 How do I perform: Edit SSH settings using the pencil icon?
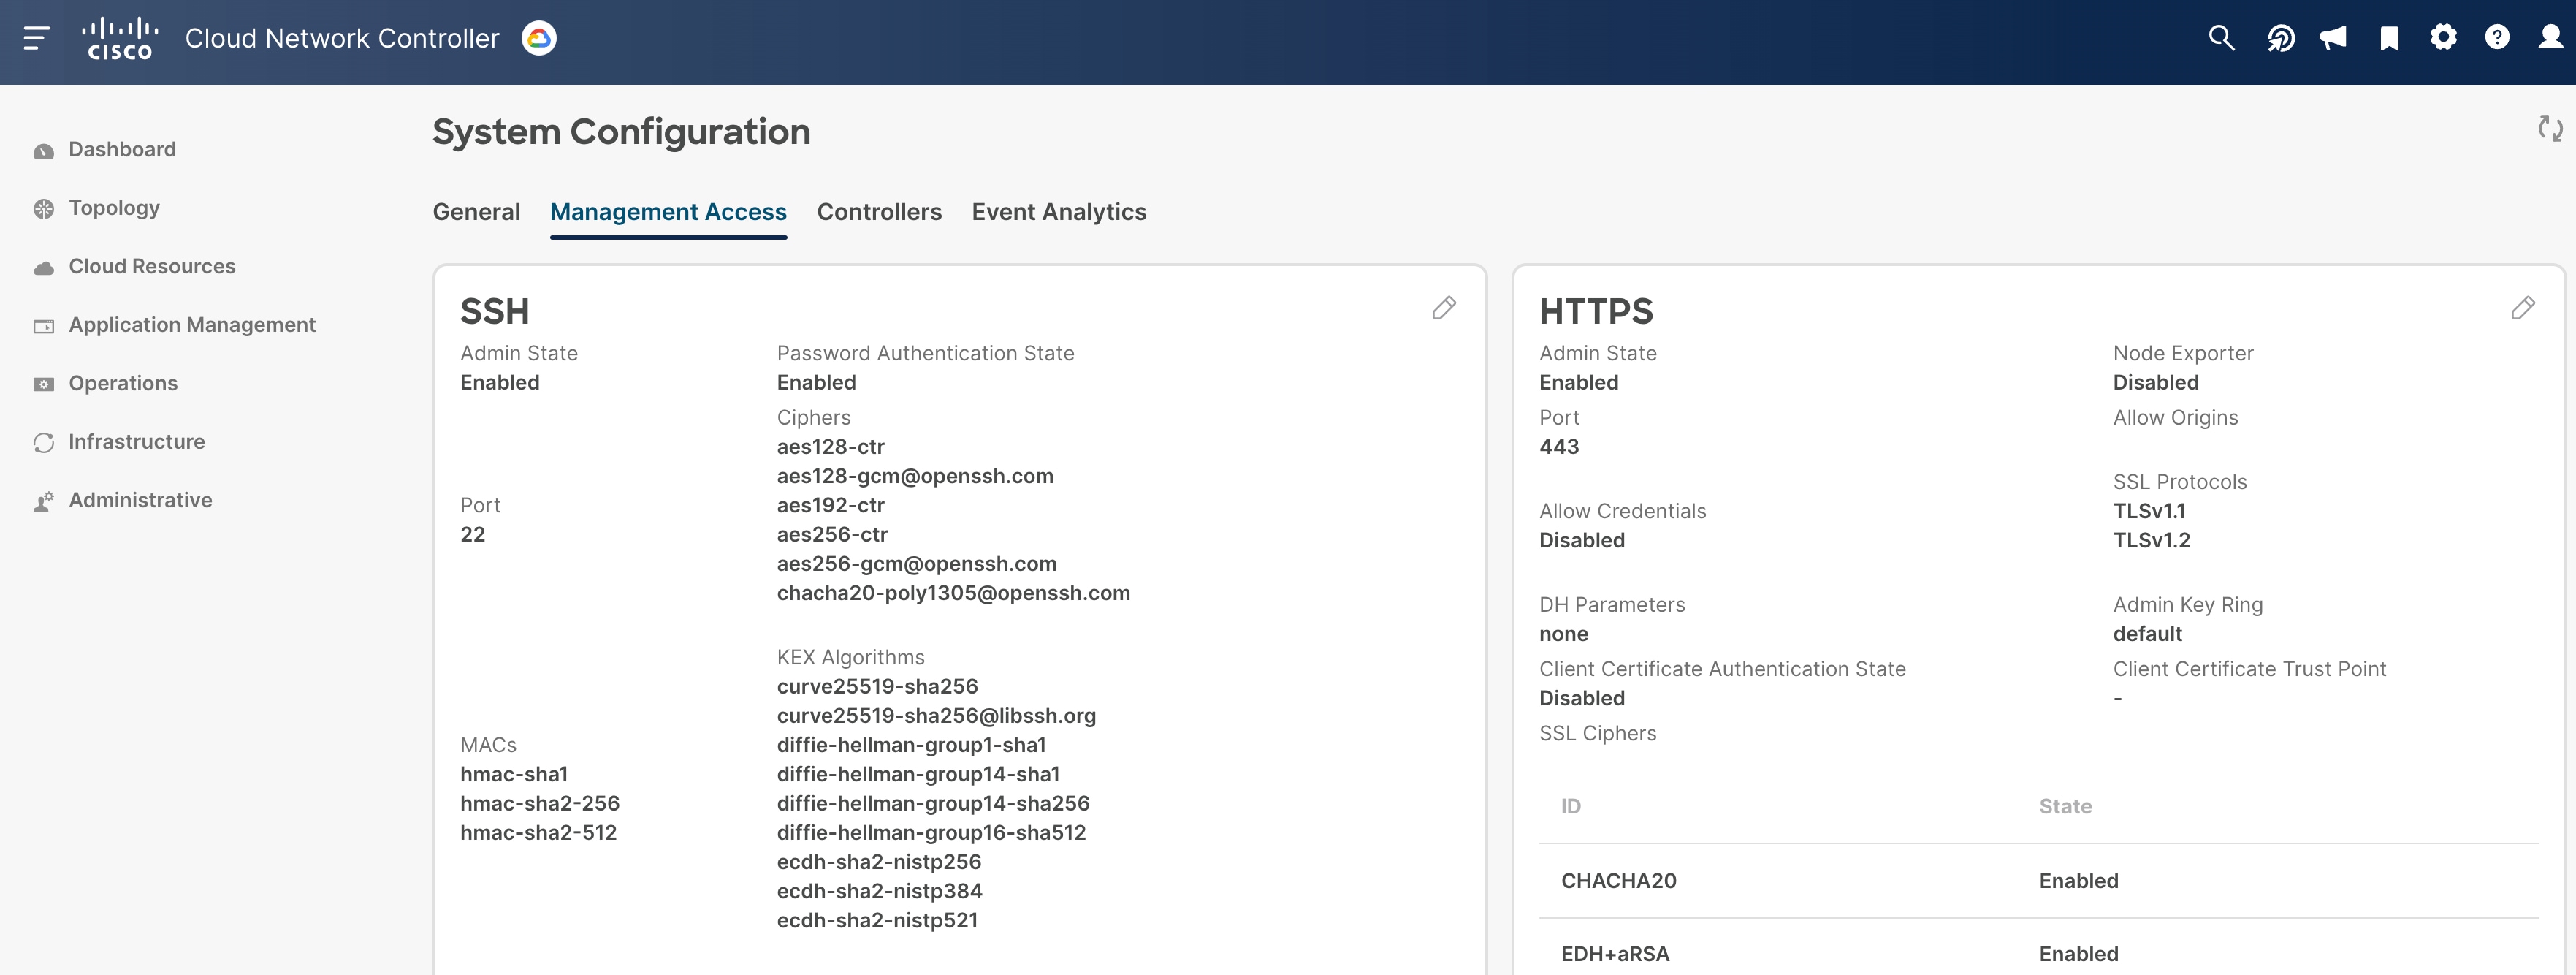(1444, 308)
